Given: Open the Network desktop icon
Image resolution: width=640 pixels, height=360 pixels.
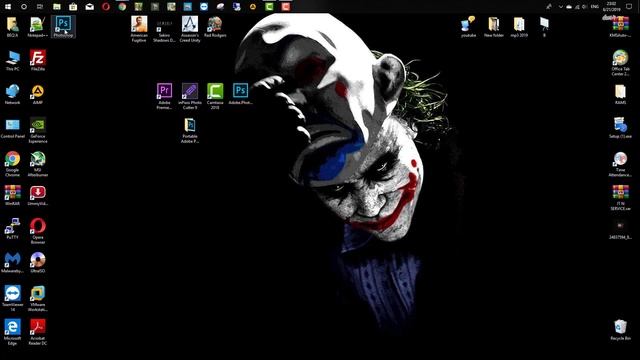Looking at the screenshot, I should (x=12, y=94).
